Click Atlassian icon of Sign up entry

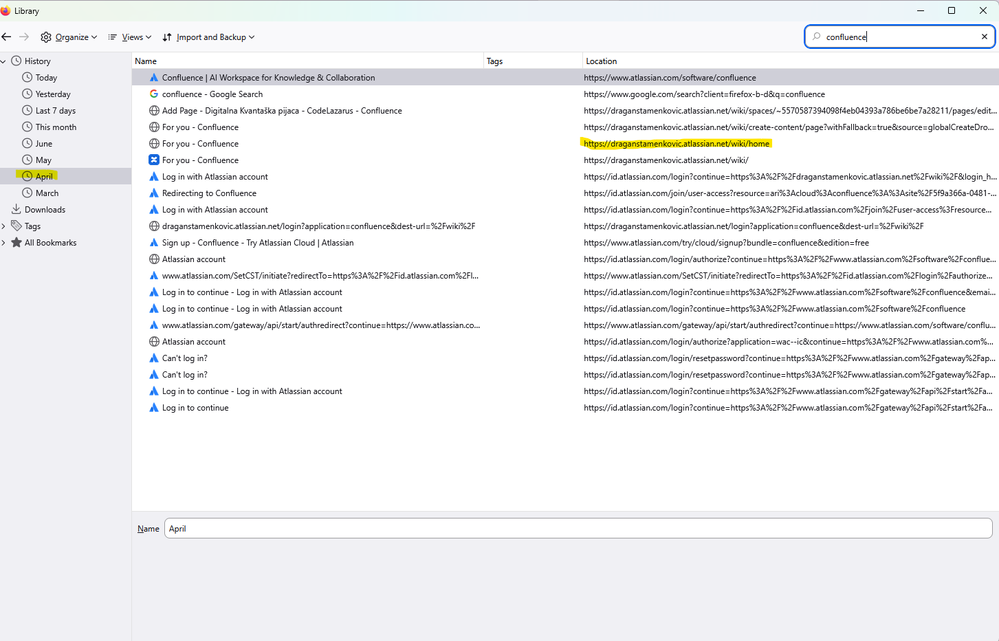coord(154,243)
